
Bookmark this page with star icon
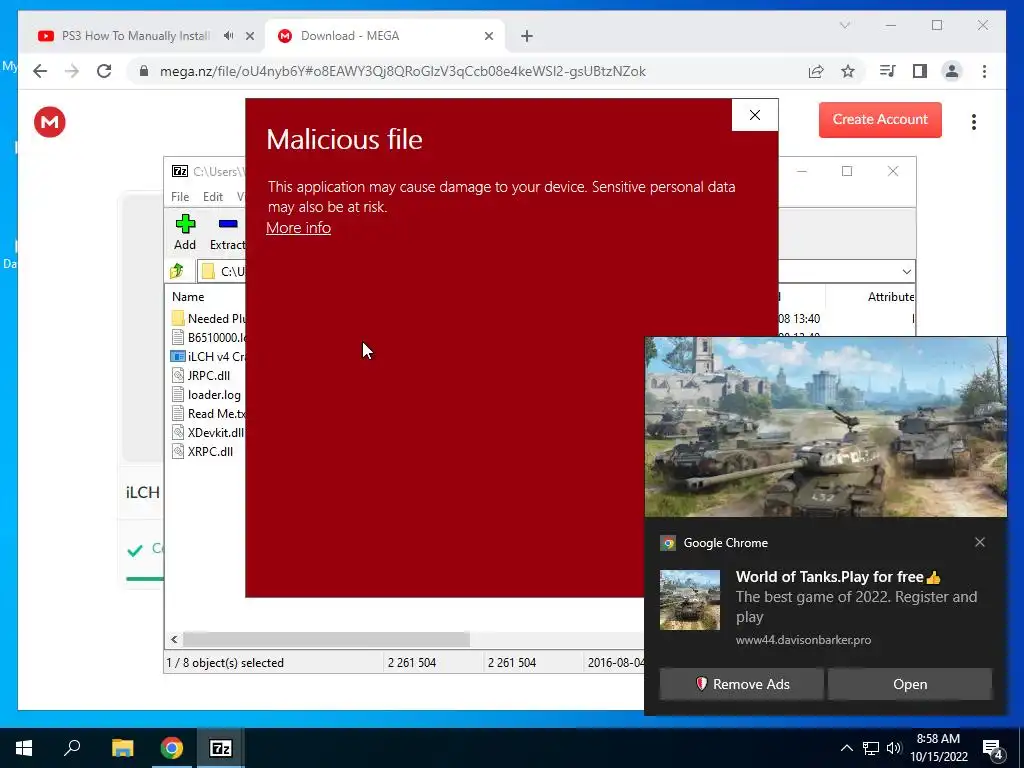click(848, 71)
